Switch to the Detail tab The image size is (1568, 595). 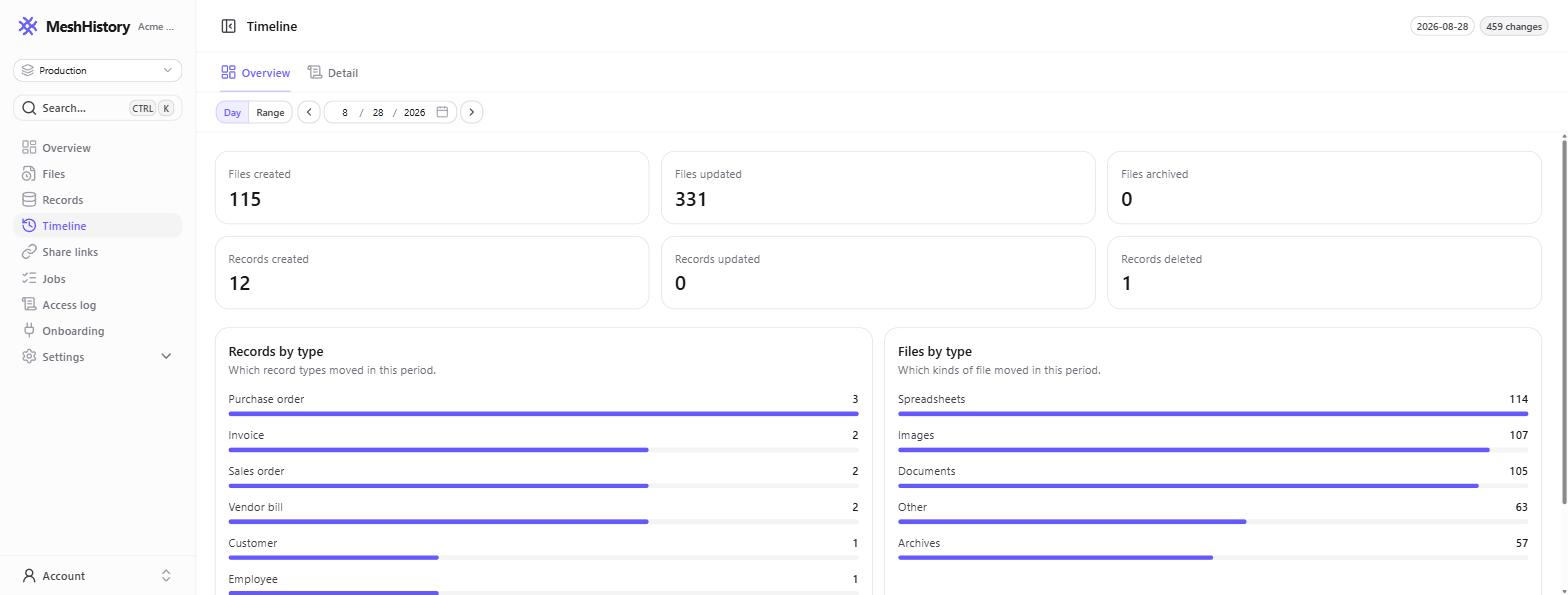point(332,73)
